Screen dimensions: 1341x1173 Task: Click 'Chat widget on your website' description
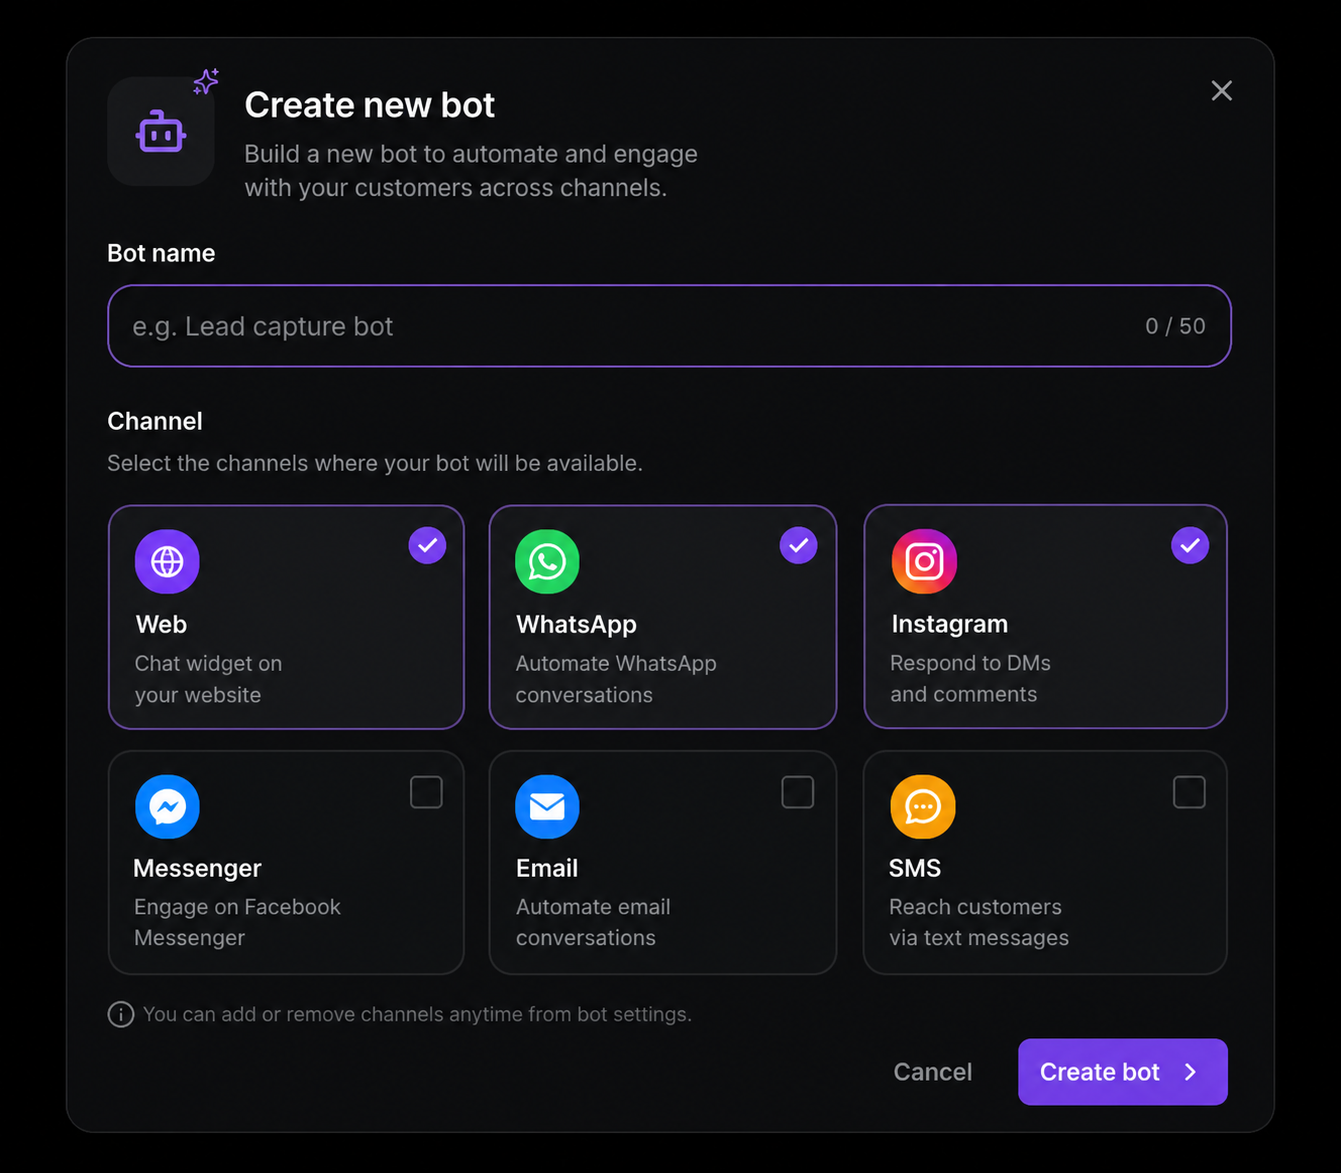tap(208, 679)
